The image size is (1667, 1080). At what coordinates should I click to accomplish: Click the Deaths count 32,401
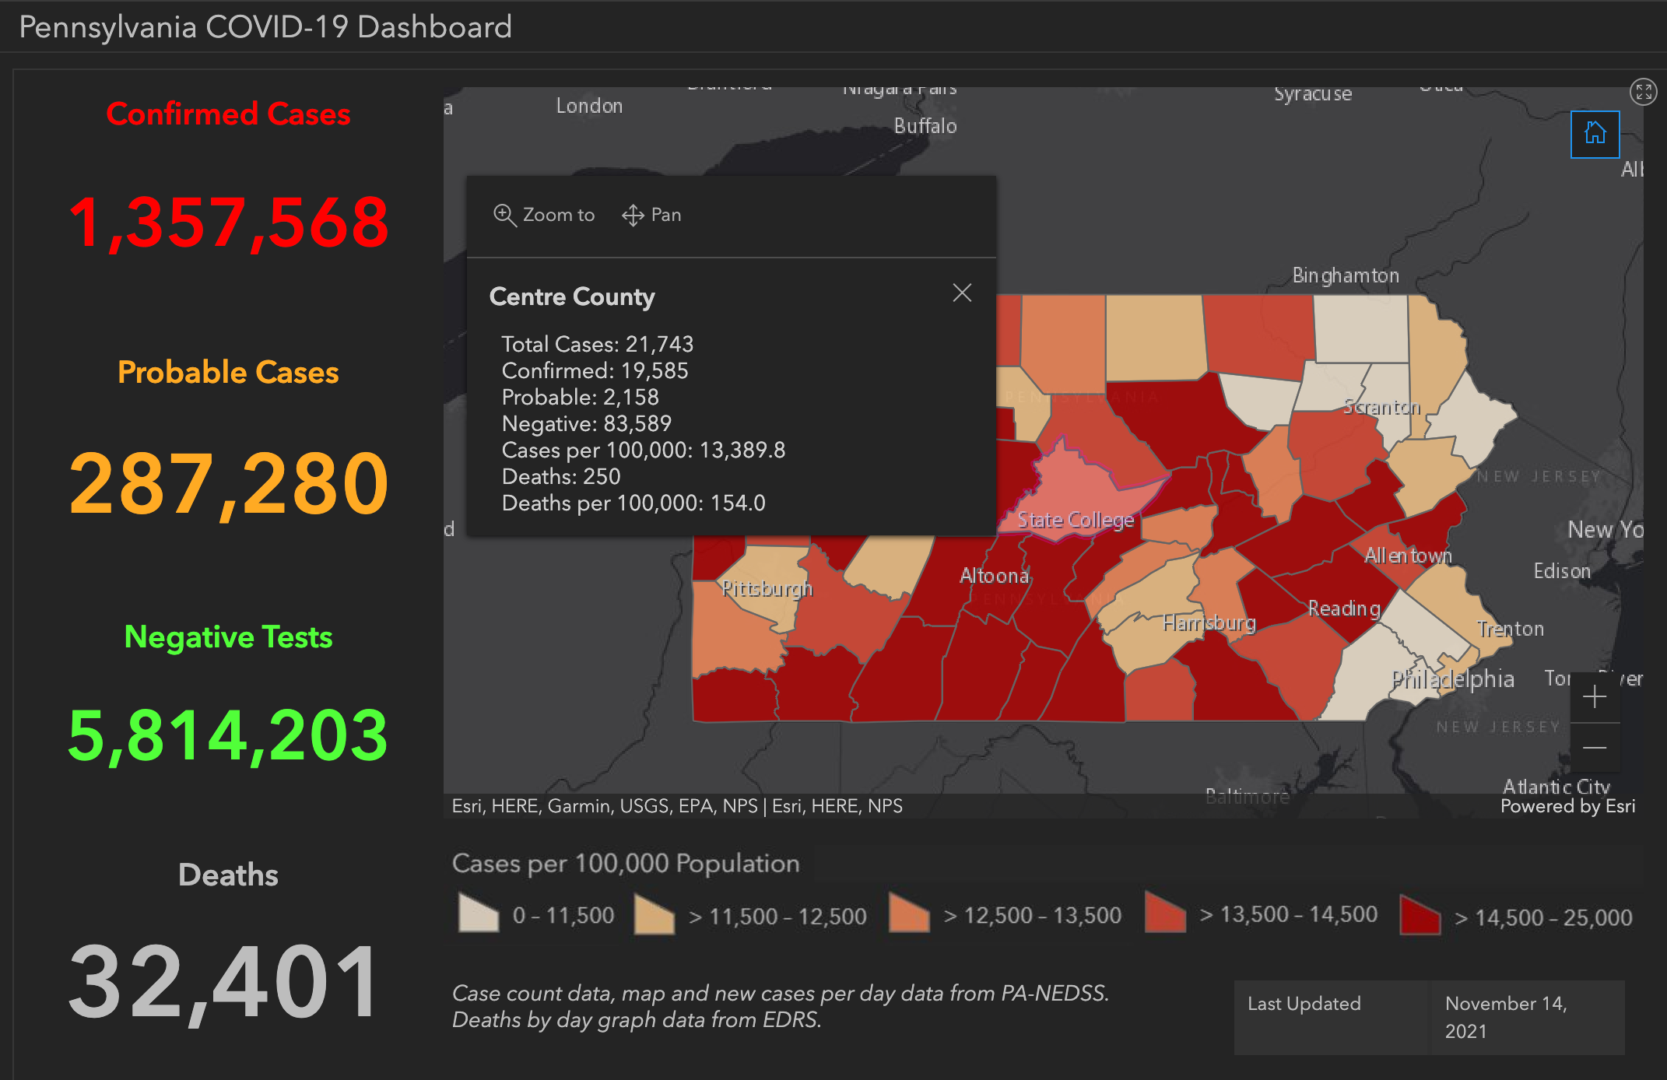pyautogui.click(x=222, y=982)
